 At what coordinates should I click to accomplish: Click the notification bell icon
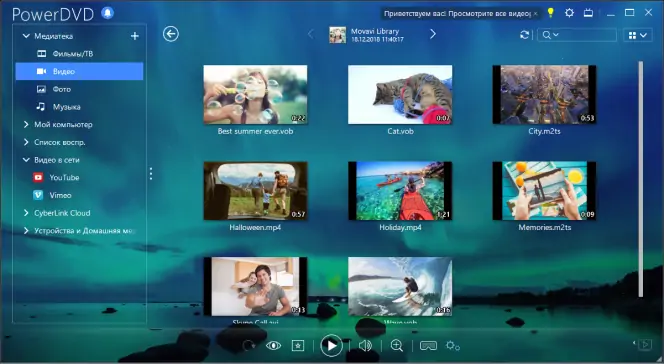click(108, 13)
